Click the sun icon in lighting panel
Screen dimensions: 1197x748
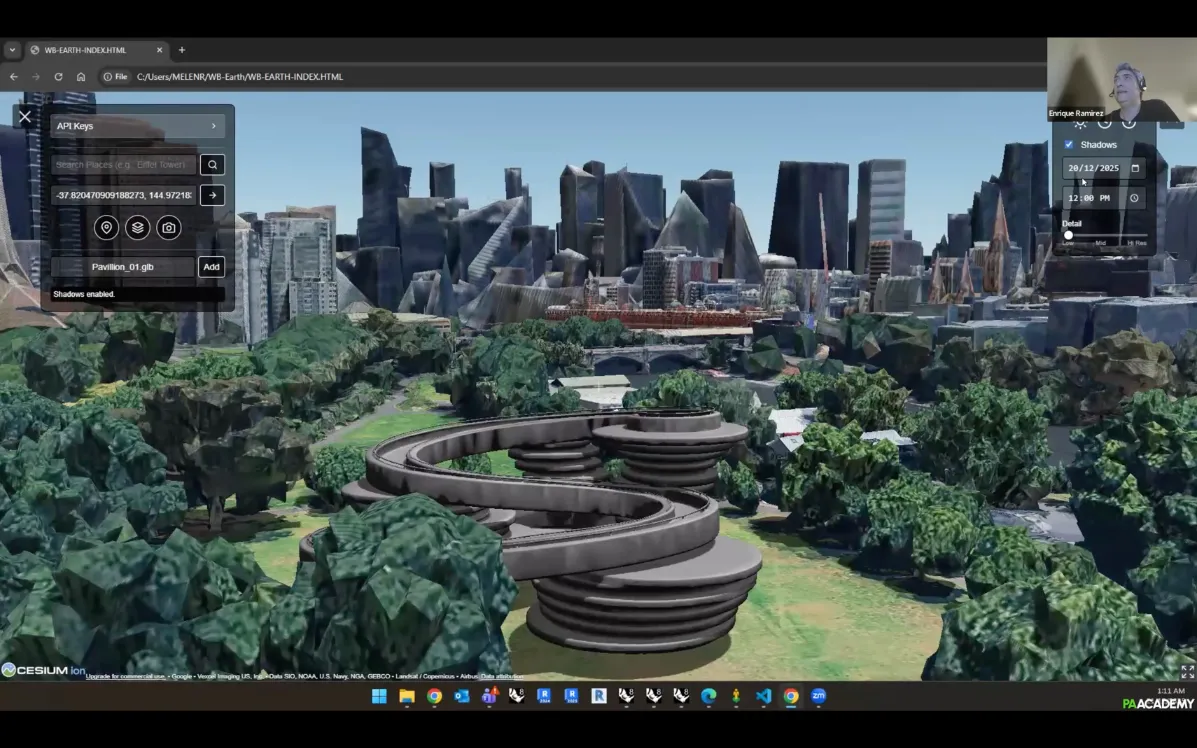point(1080,124)
